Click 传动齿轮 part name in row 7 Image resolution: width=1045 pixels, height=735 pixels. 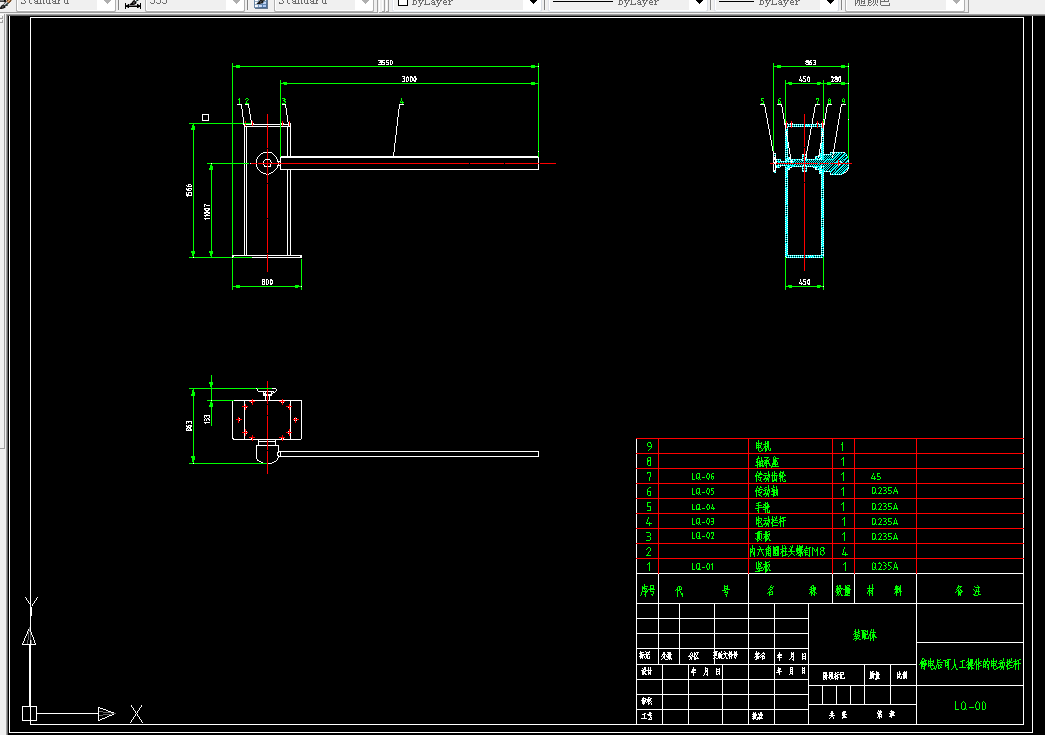coord(770,476)
